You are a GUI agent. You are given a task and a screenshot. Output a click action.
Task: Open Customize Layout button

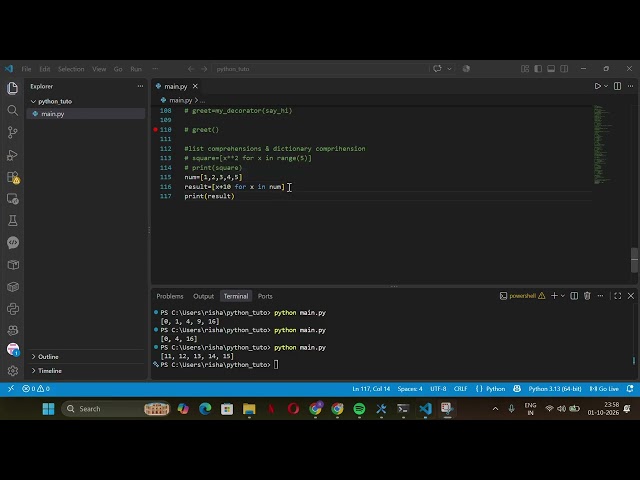point(525,69)
